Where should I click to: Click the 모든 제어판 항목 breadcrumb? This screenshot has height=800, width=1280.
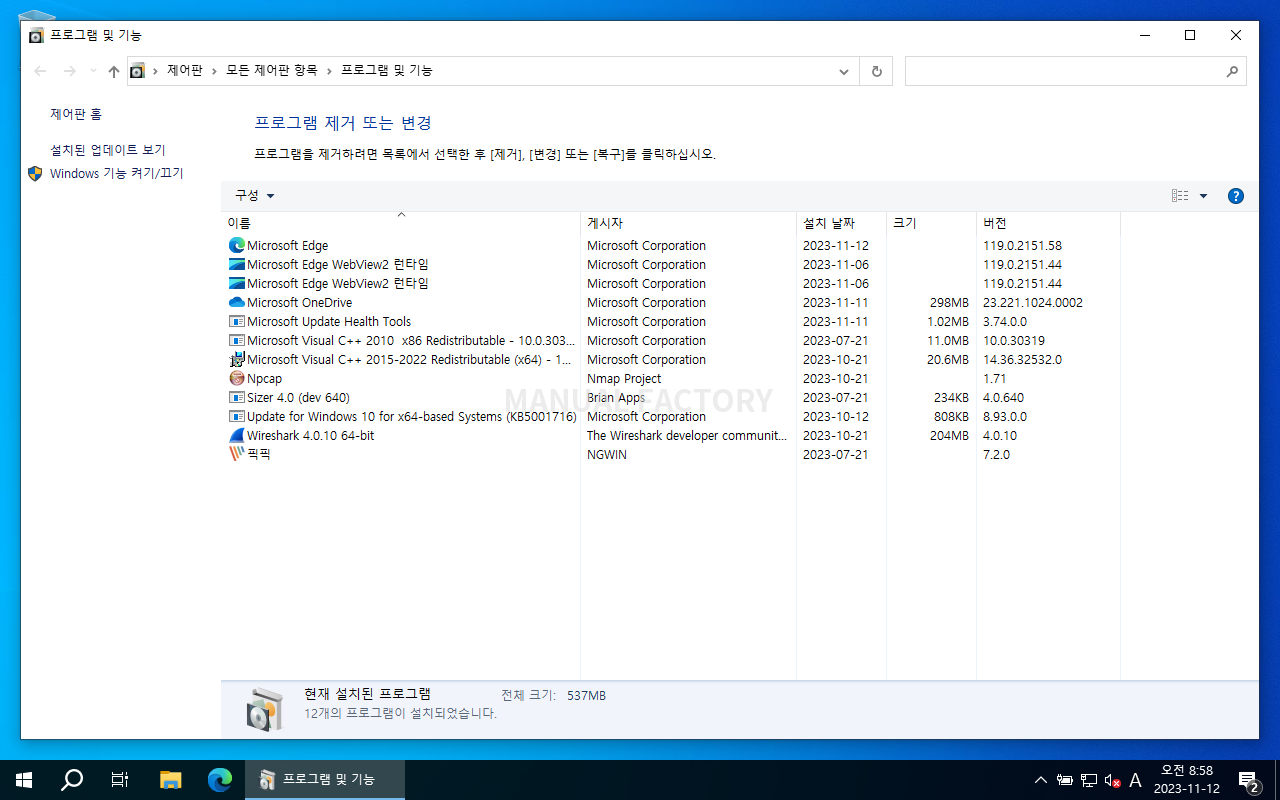click(271, 71)
